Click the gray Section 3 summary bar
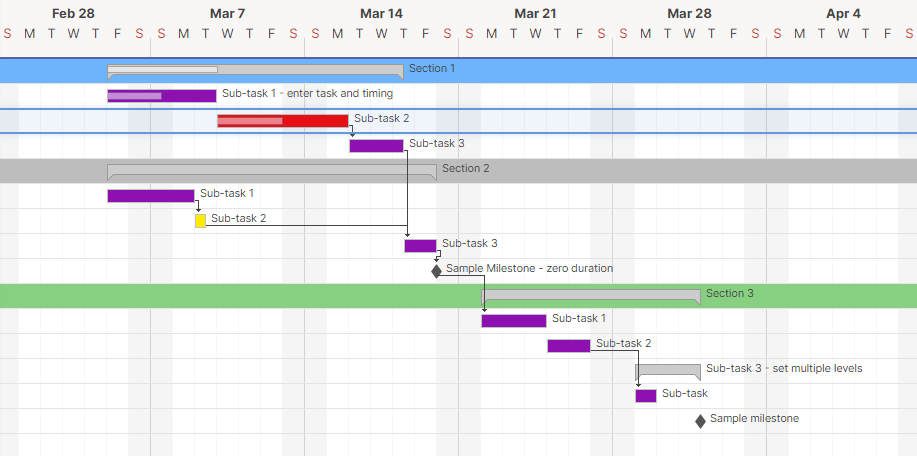The image size is (917, 456). coord(591,295)
